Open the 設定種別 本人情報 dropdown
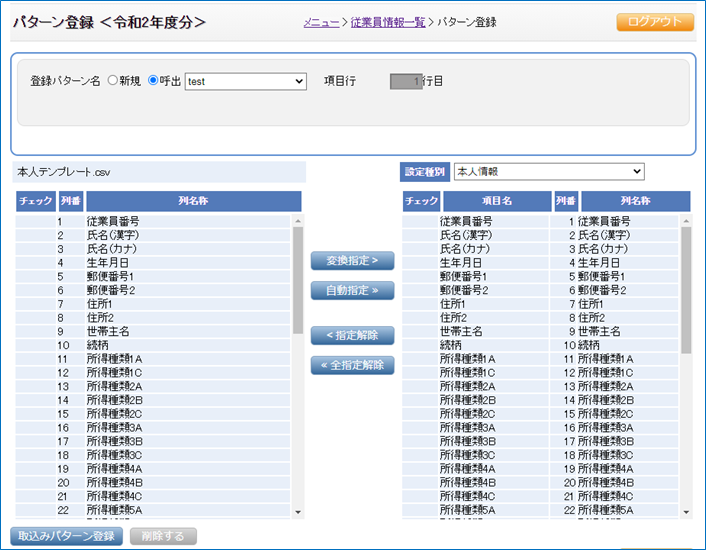 click(548, 172)
